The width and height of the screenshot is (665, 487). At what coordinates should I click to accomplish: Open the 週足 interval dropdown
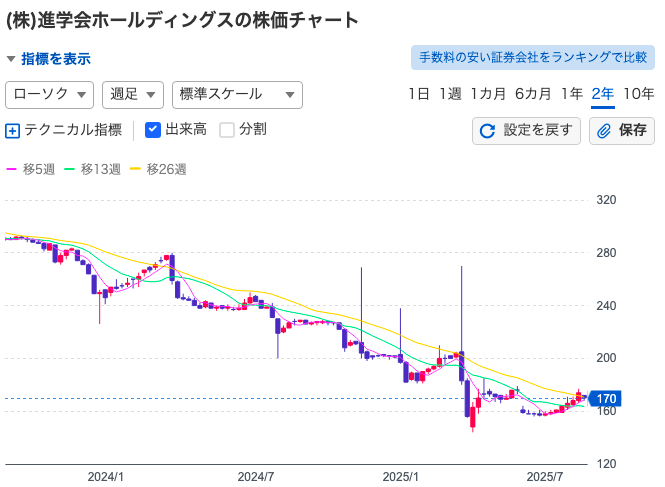(133, 95)
